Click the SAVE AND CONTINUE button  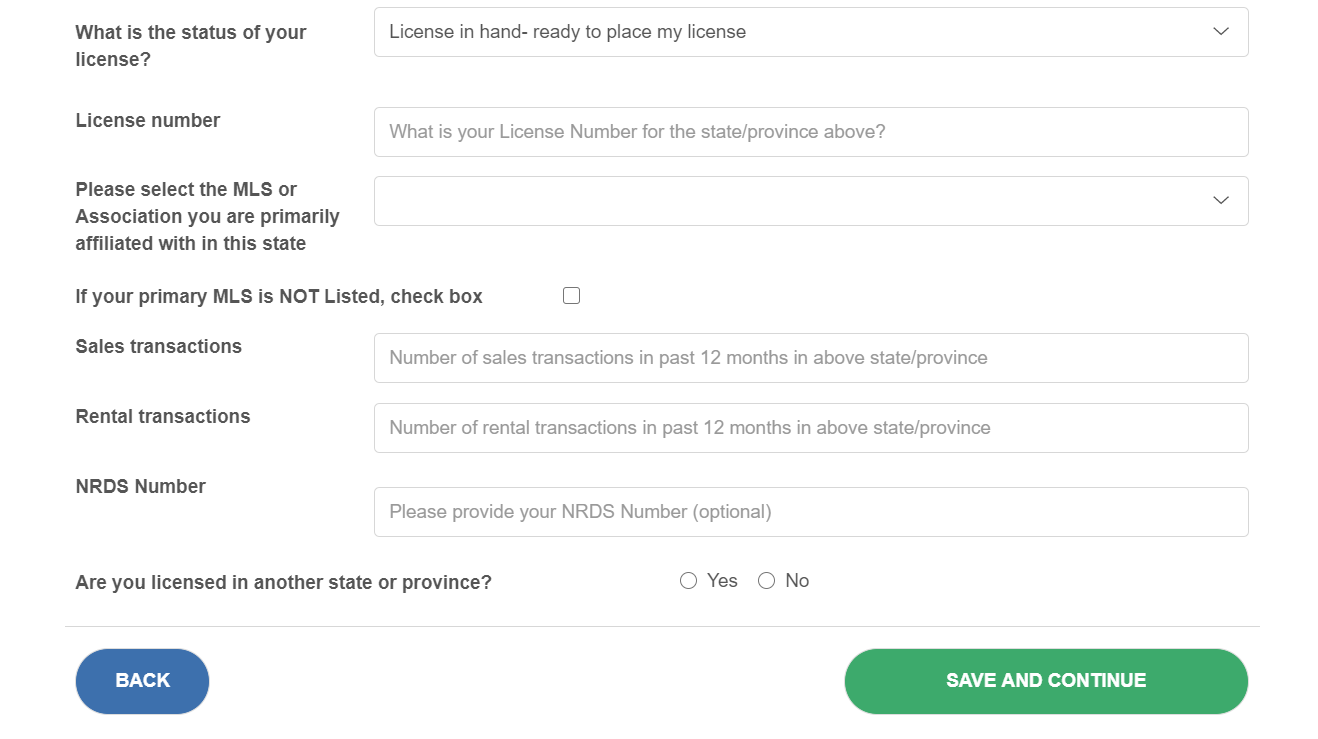[1045, 681]
